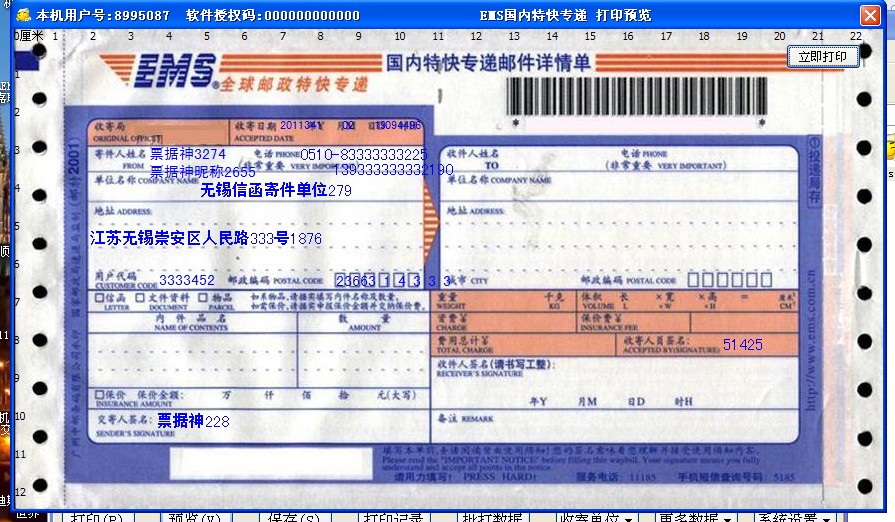895x522 pixels.
Task: Select accepted date value 2011341
Action: (301, 125)
